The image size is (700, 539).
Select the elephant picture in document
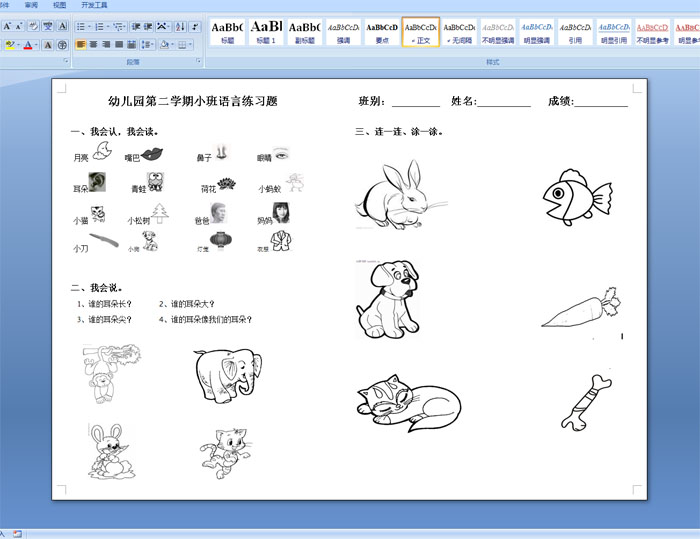[x=228, y=376]
